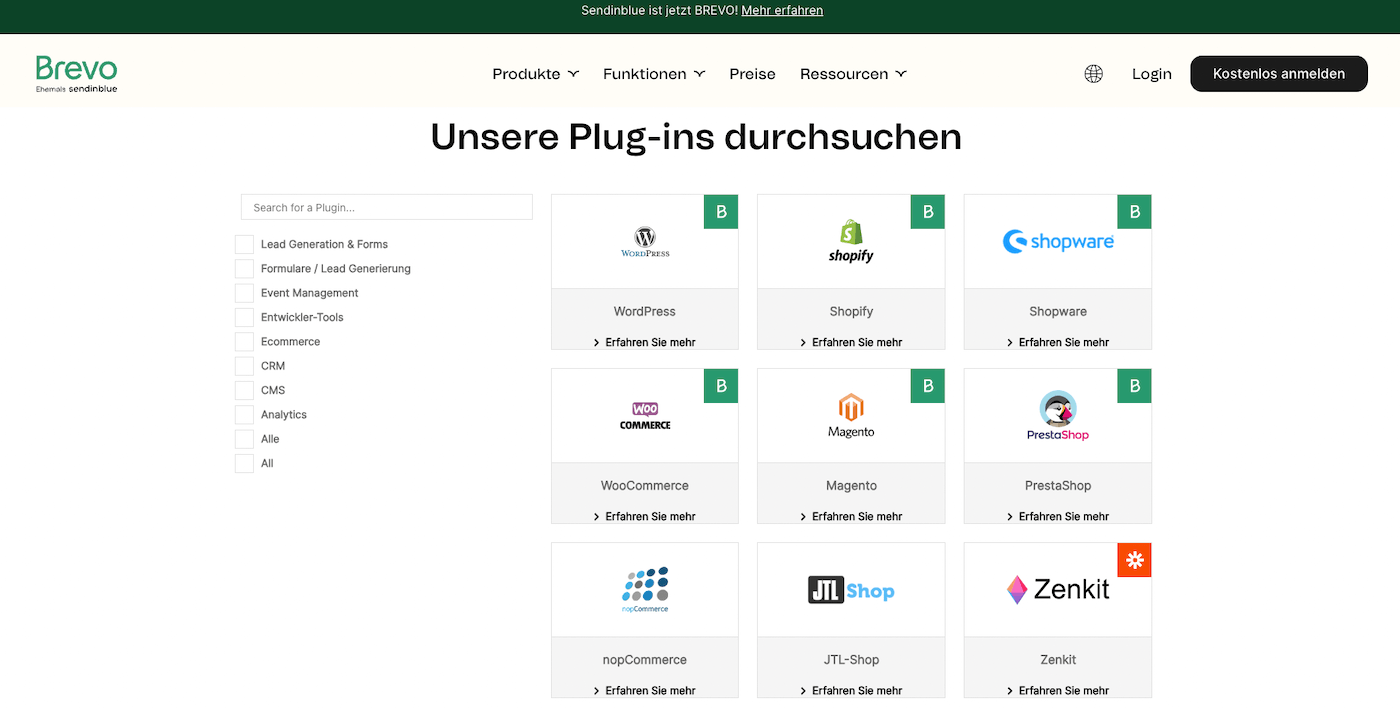1400x708 pixels.
Task: Open Erfahren Sie mehr under Magento
Action: pos(851,516)
